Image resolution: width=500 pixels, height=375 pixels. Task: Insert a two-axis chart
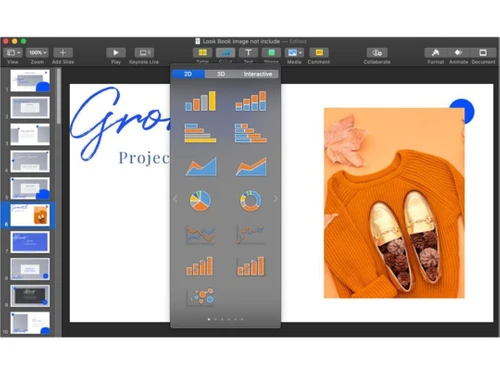pyautogui.click(x=251, y=266)
